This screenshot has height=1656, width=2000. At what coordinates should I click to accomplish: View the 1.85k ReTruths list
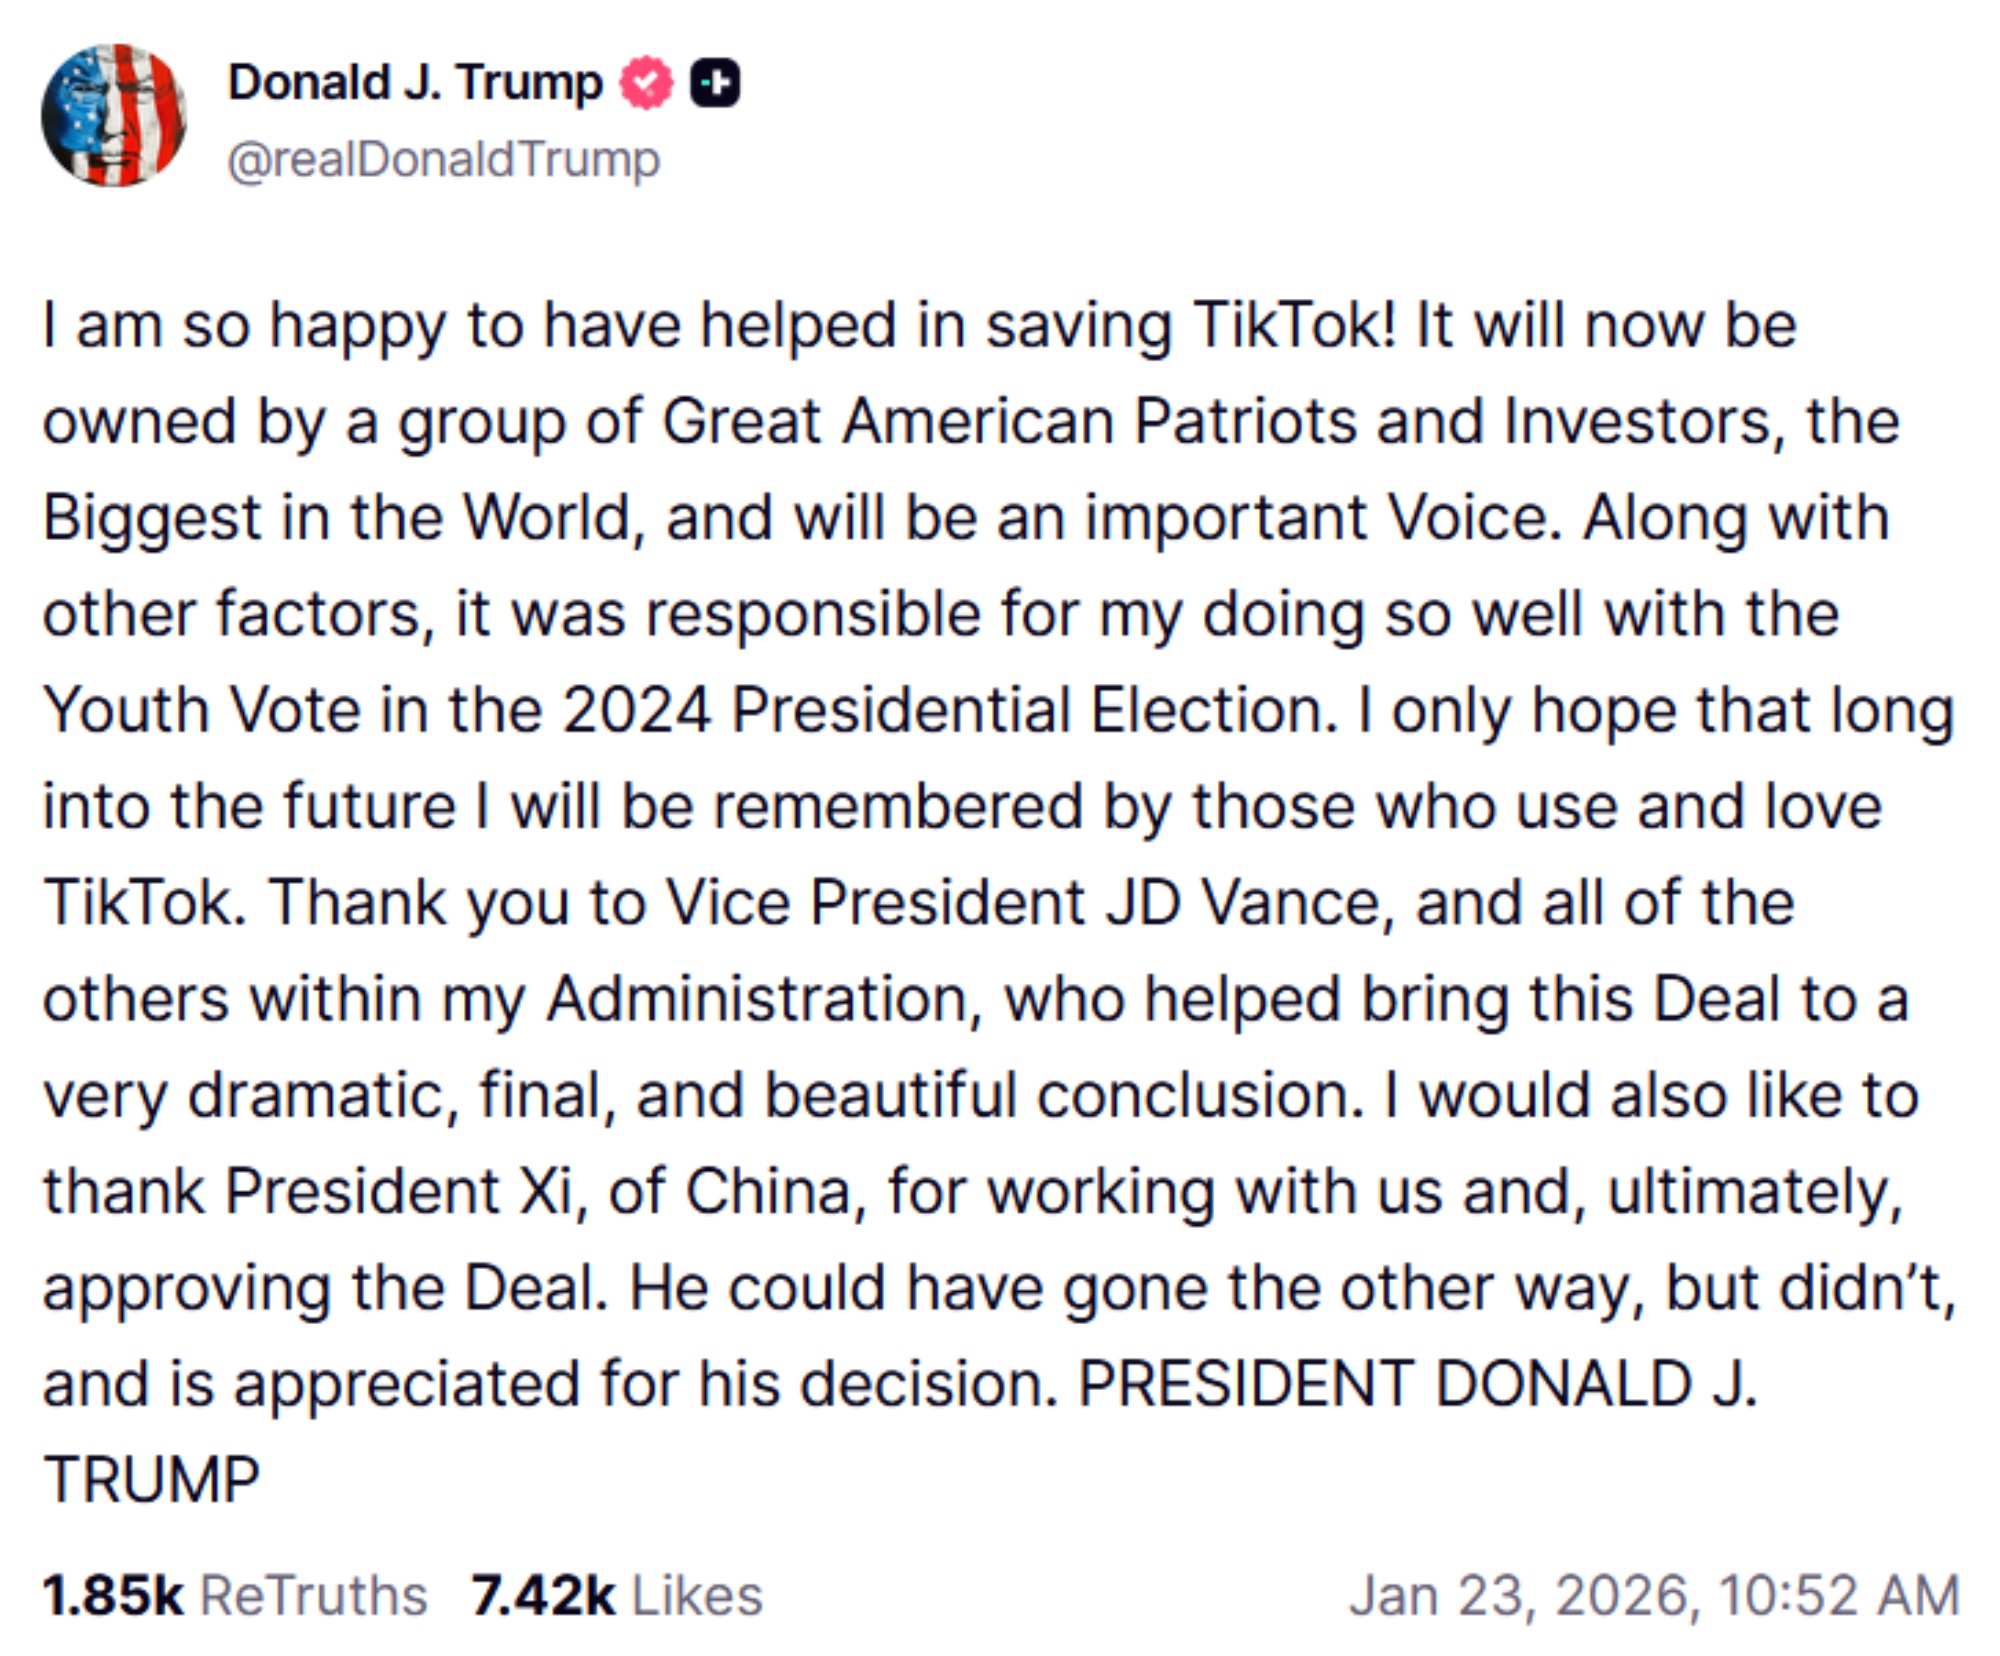(234, 1594)
